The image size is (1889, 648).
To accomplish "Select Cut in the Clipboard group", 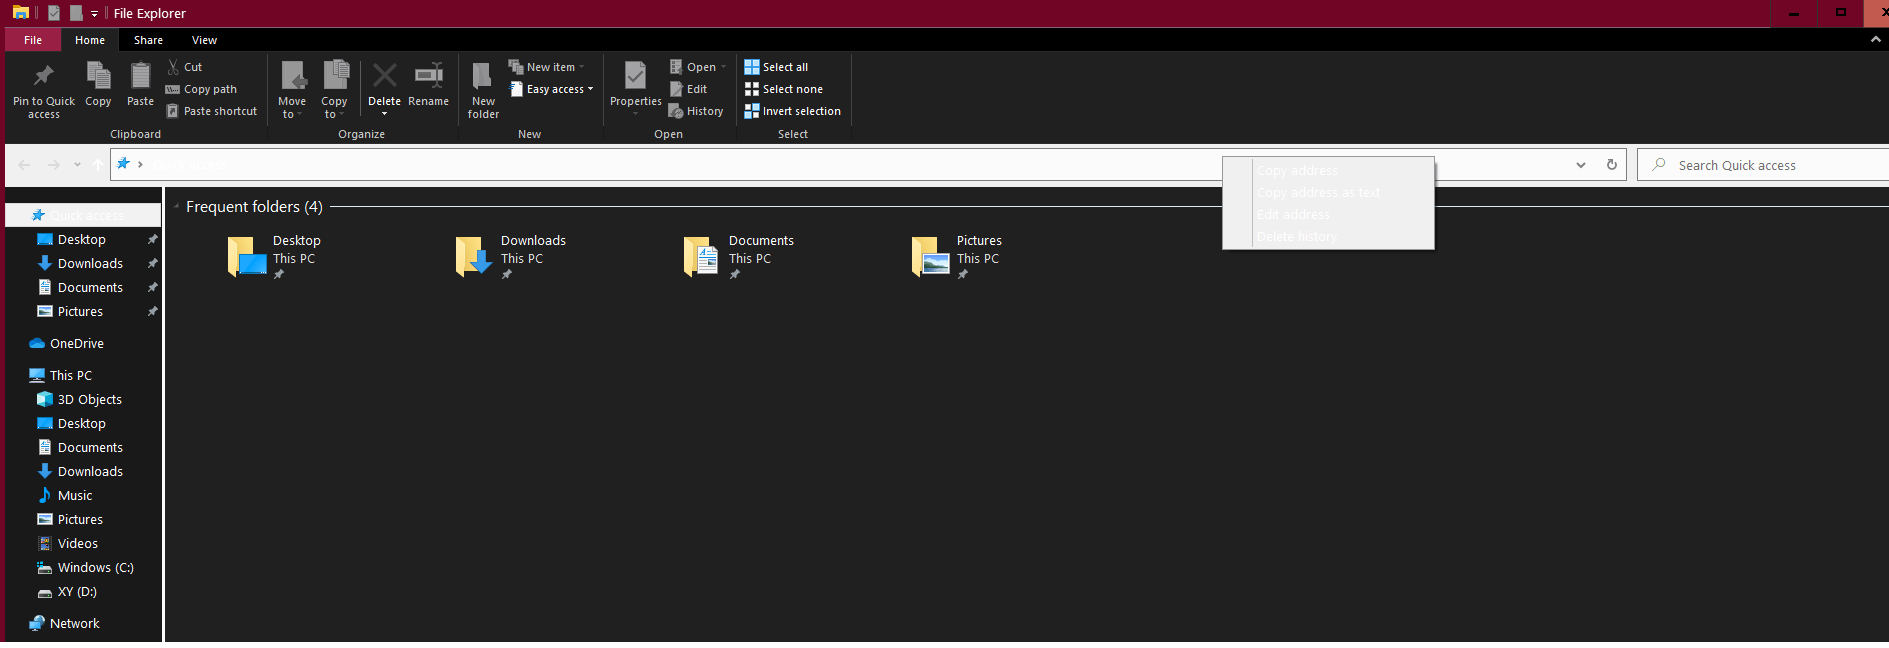I will coord(184,67).
